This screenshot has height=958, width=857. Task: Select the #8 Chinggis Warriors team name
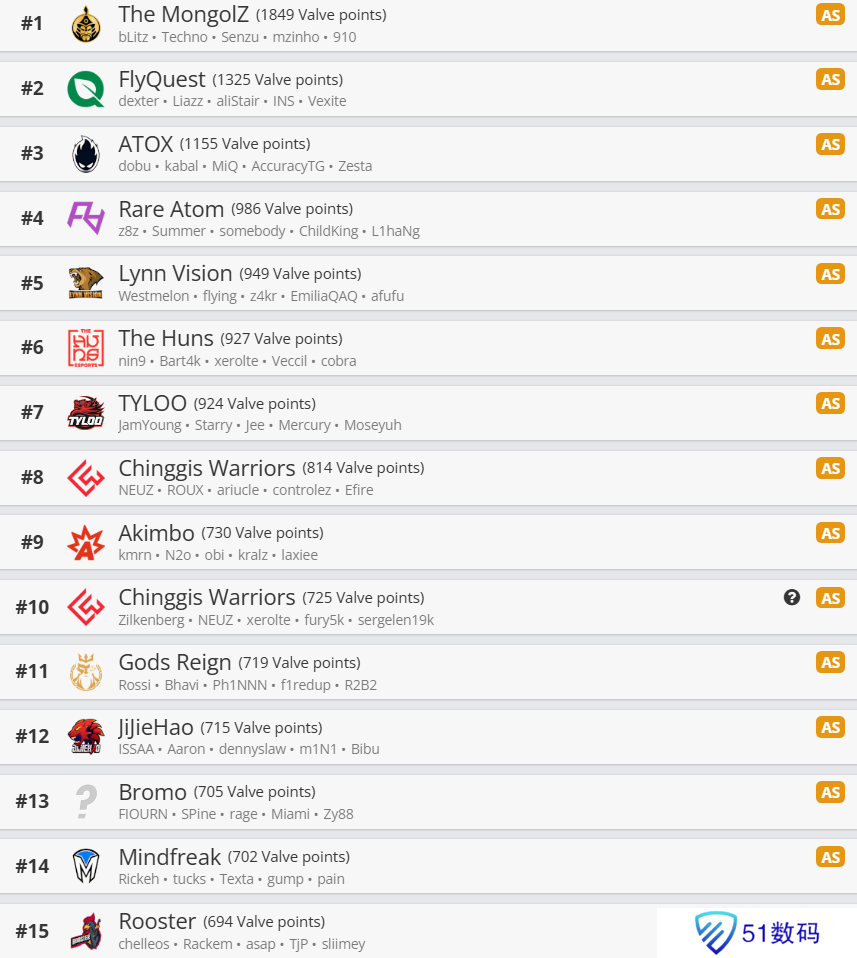207,468
